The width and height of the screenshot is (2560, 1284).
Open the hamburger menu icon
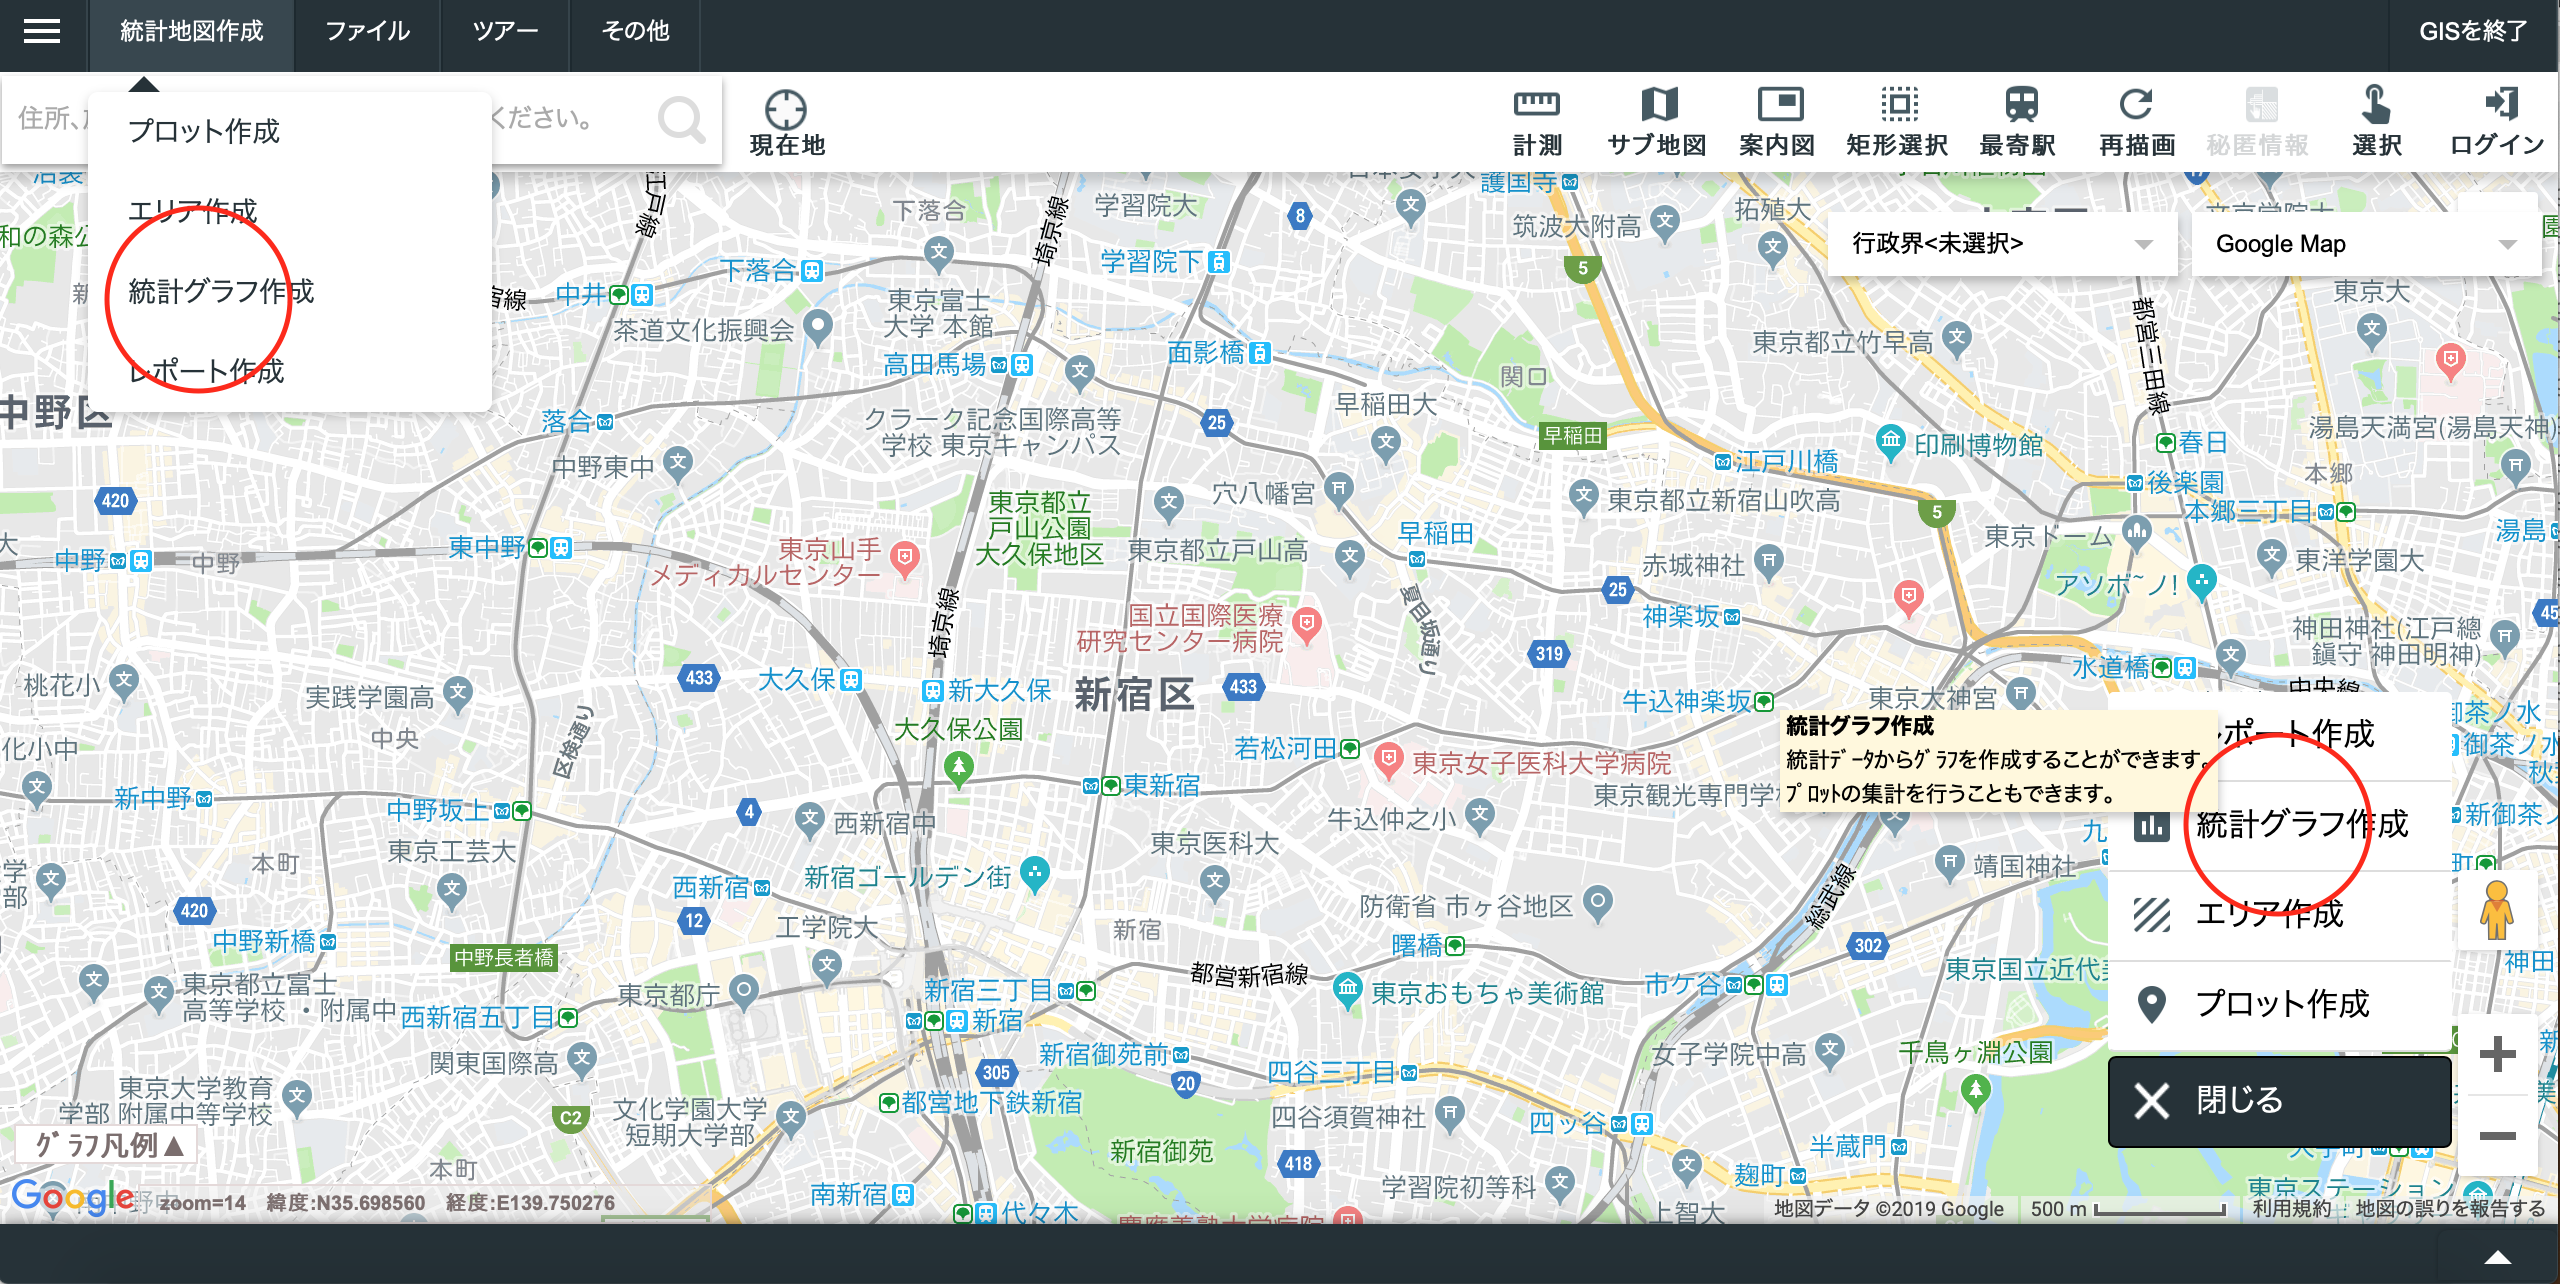click(x=42, y=31)
